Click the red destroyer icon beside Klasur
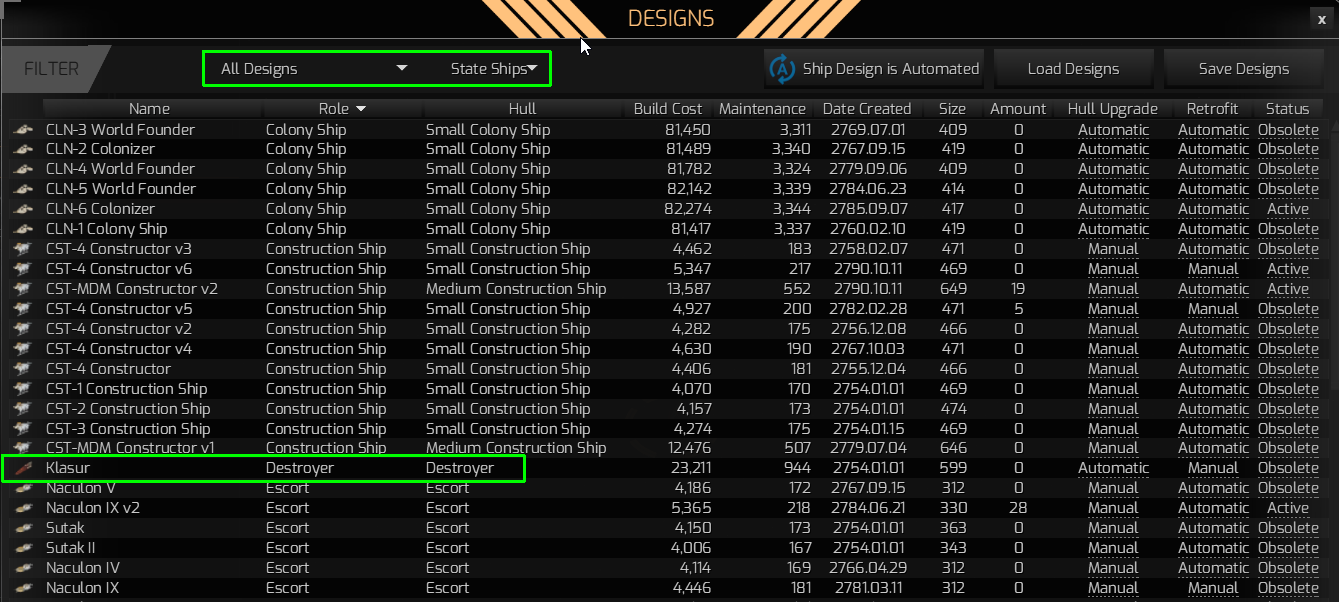 22,468
